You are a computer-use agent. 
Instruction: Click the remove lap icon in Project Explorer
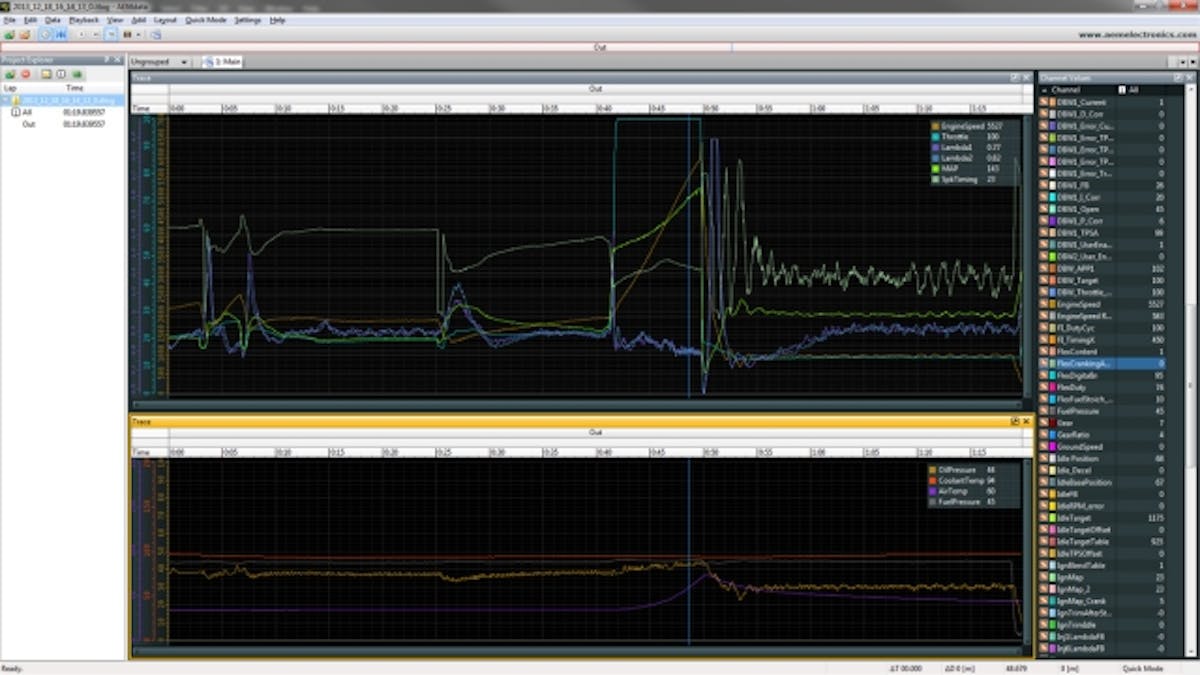tap(24, 76)
